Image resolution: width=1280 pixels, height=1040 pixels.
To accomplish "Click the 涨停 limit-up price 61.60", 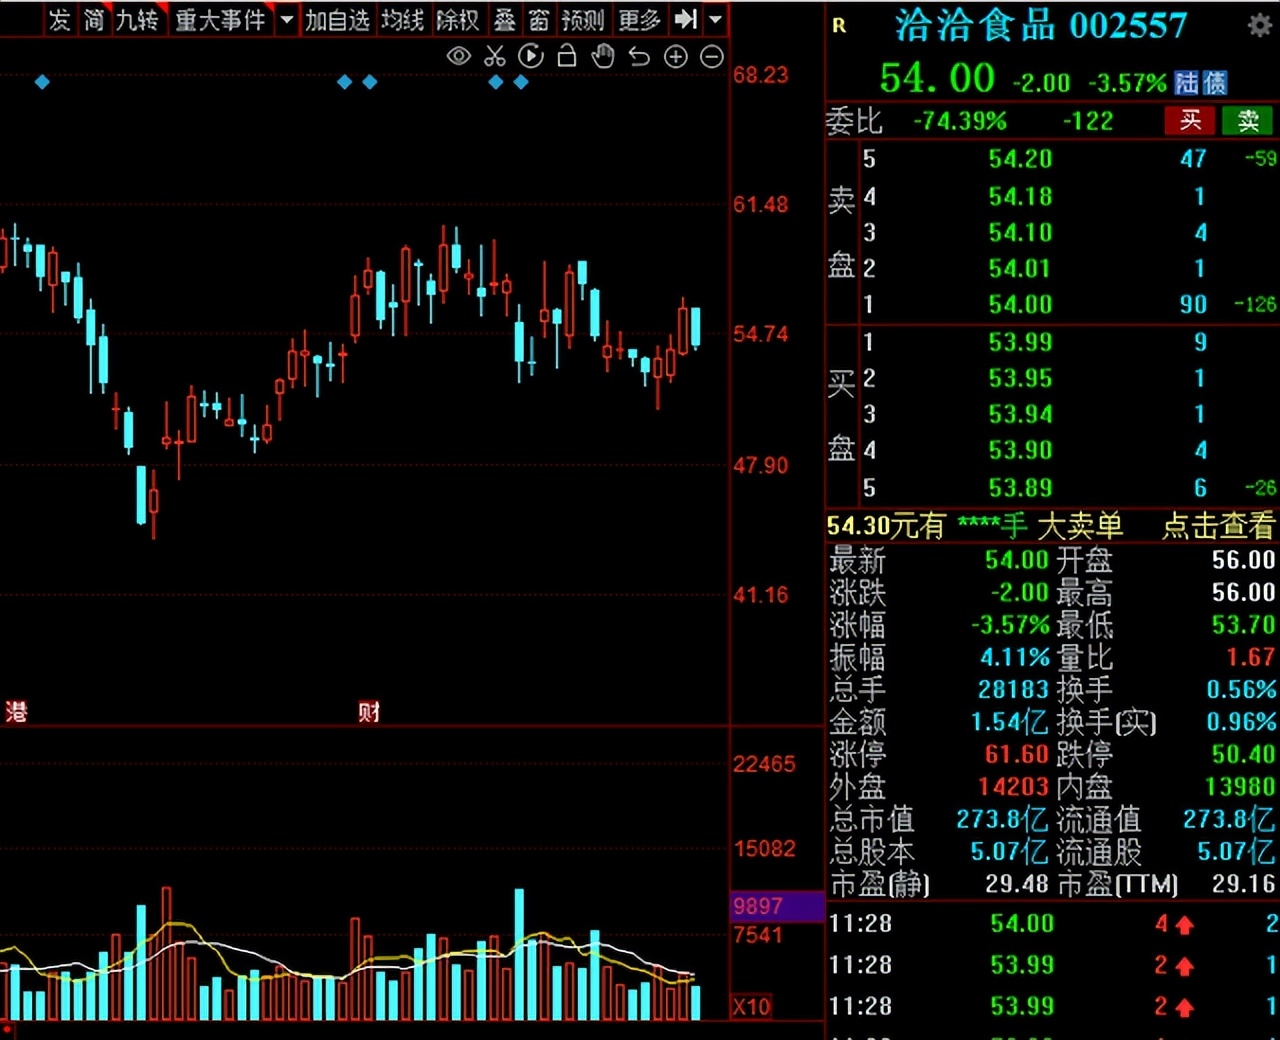I will click(x=1017, y=753).
